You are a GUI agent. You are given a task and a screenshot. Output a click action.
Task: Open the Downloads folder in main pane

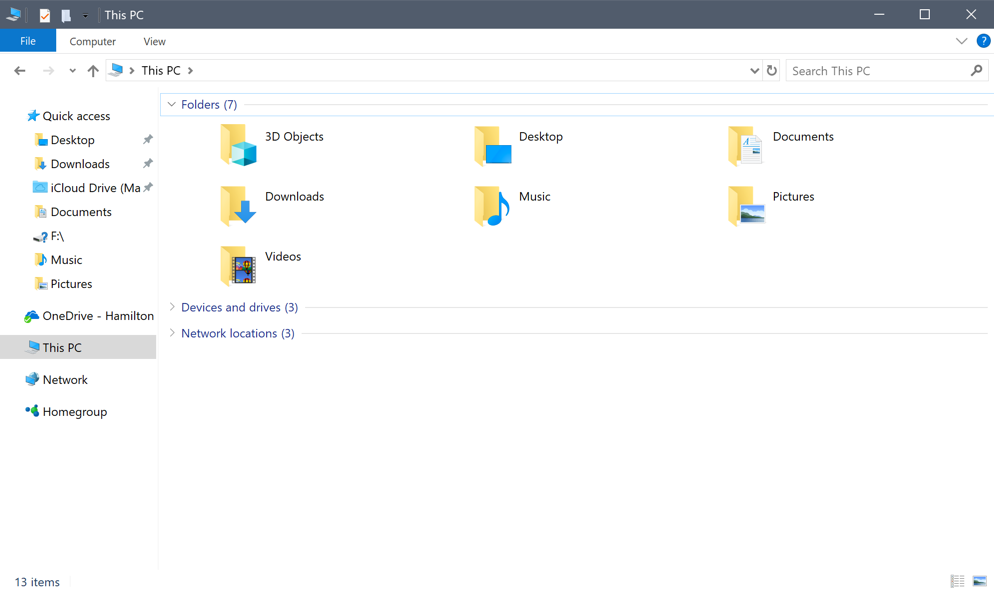[238, 205]
